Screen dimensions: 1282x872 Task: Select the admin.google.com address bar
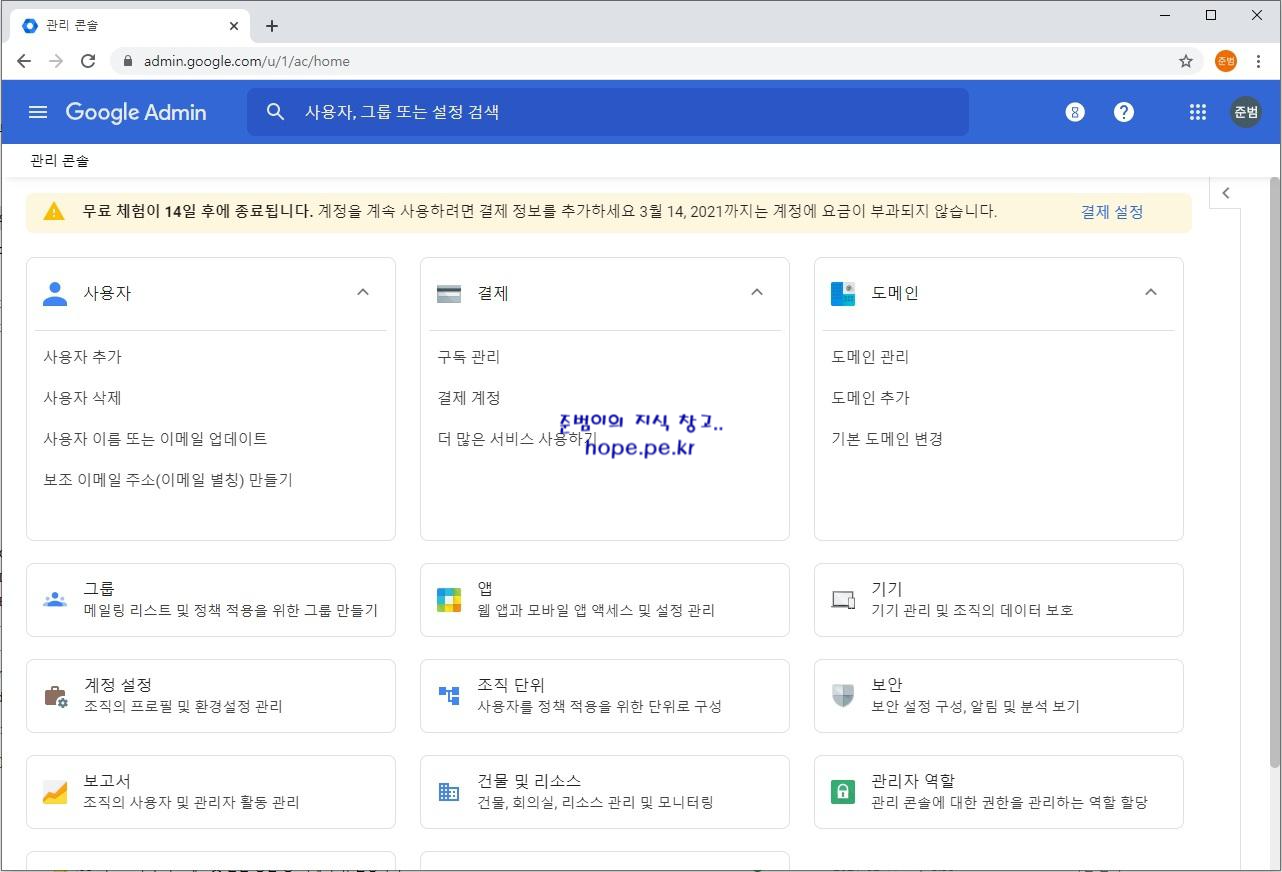(x=658, y=61)
